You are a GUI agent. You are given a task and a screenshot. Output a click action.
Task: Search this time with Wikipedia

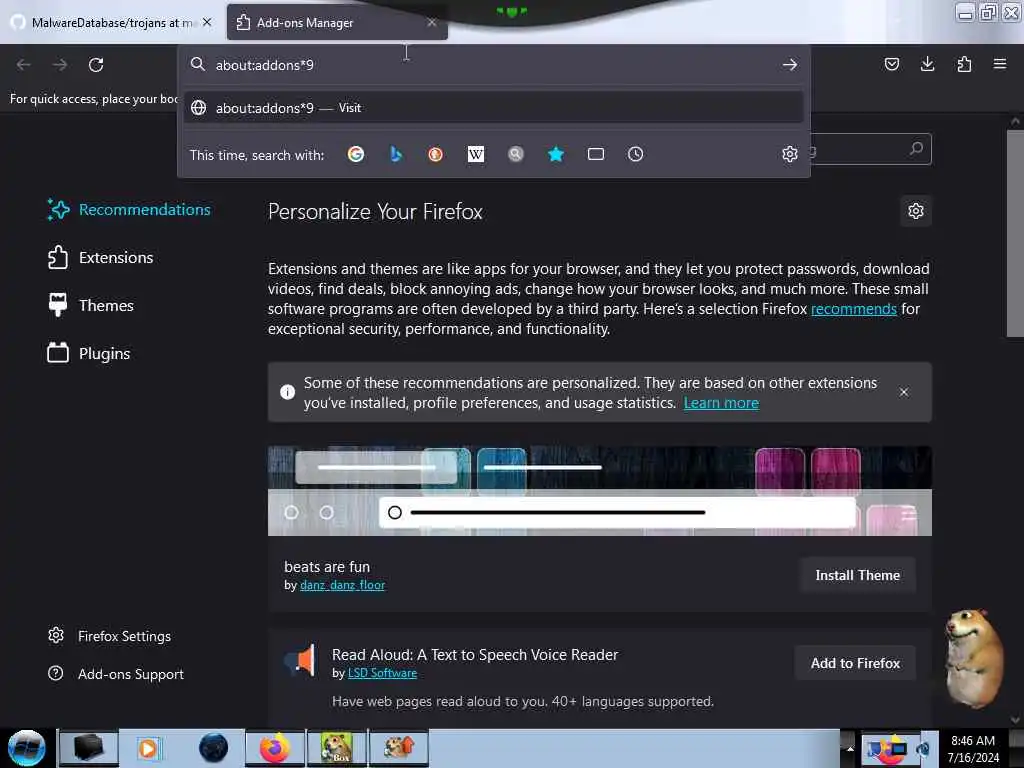coord(476,154)
